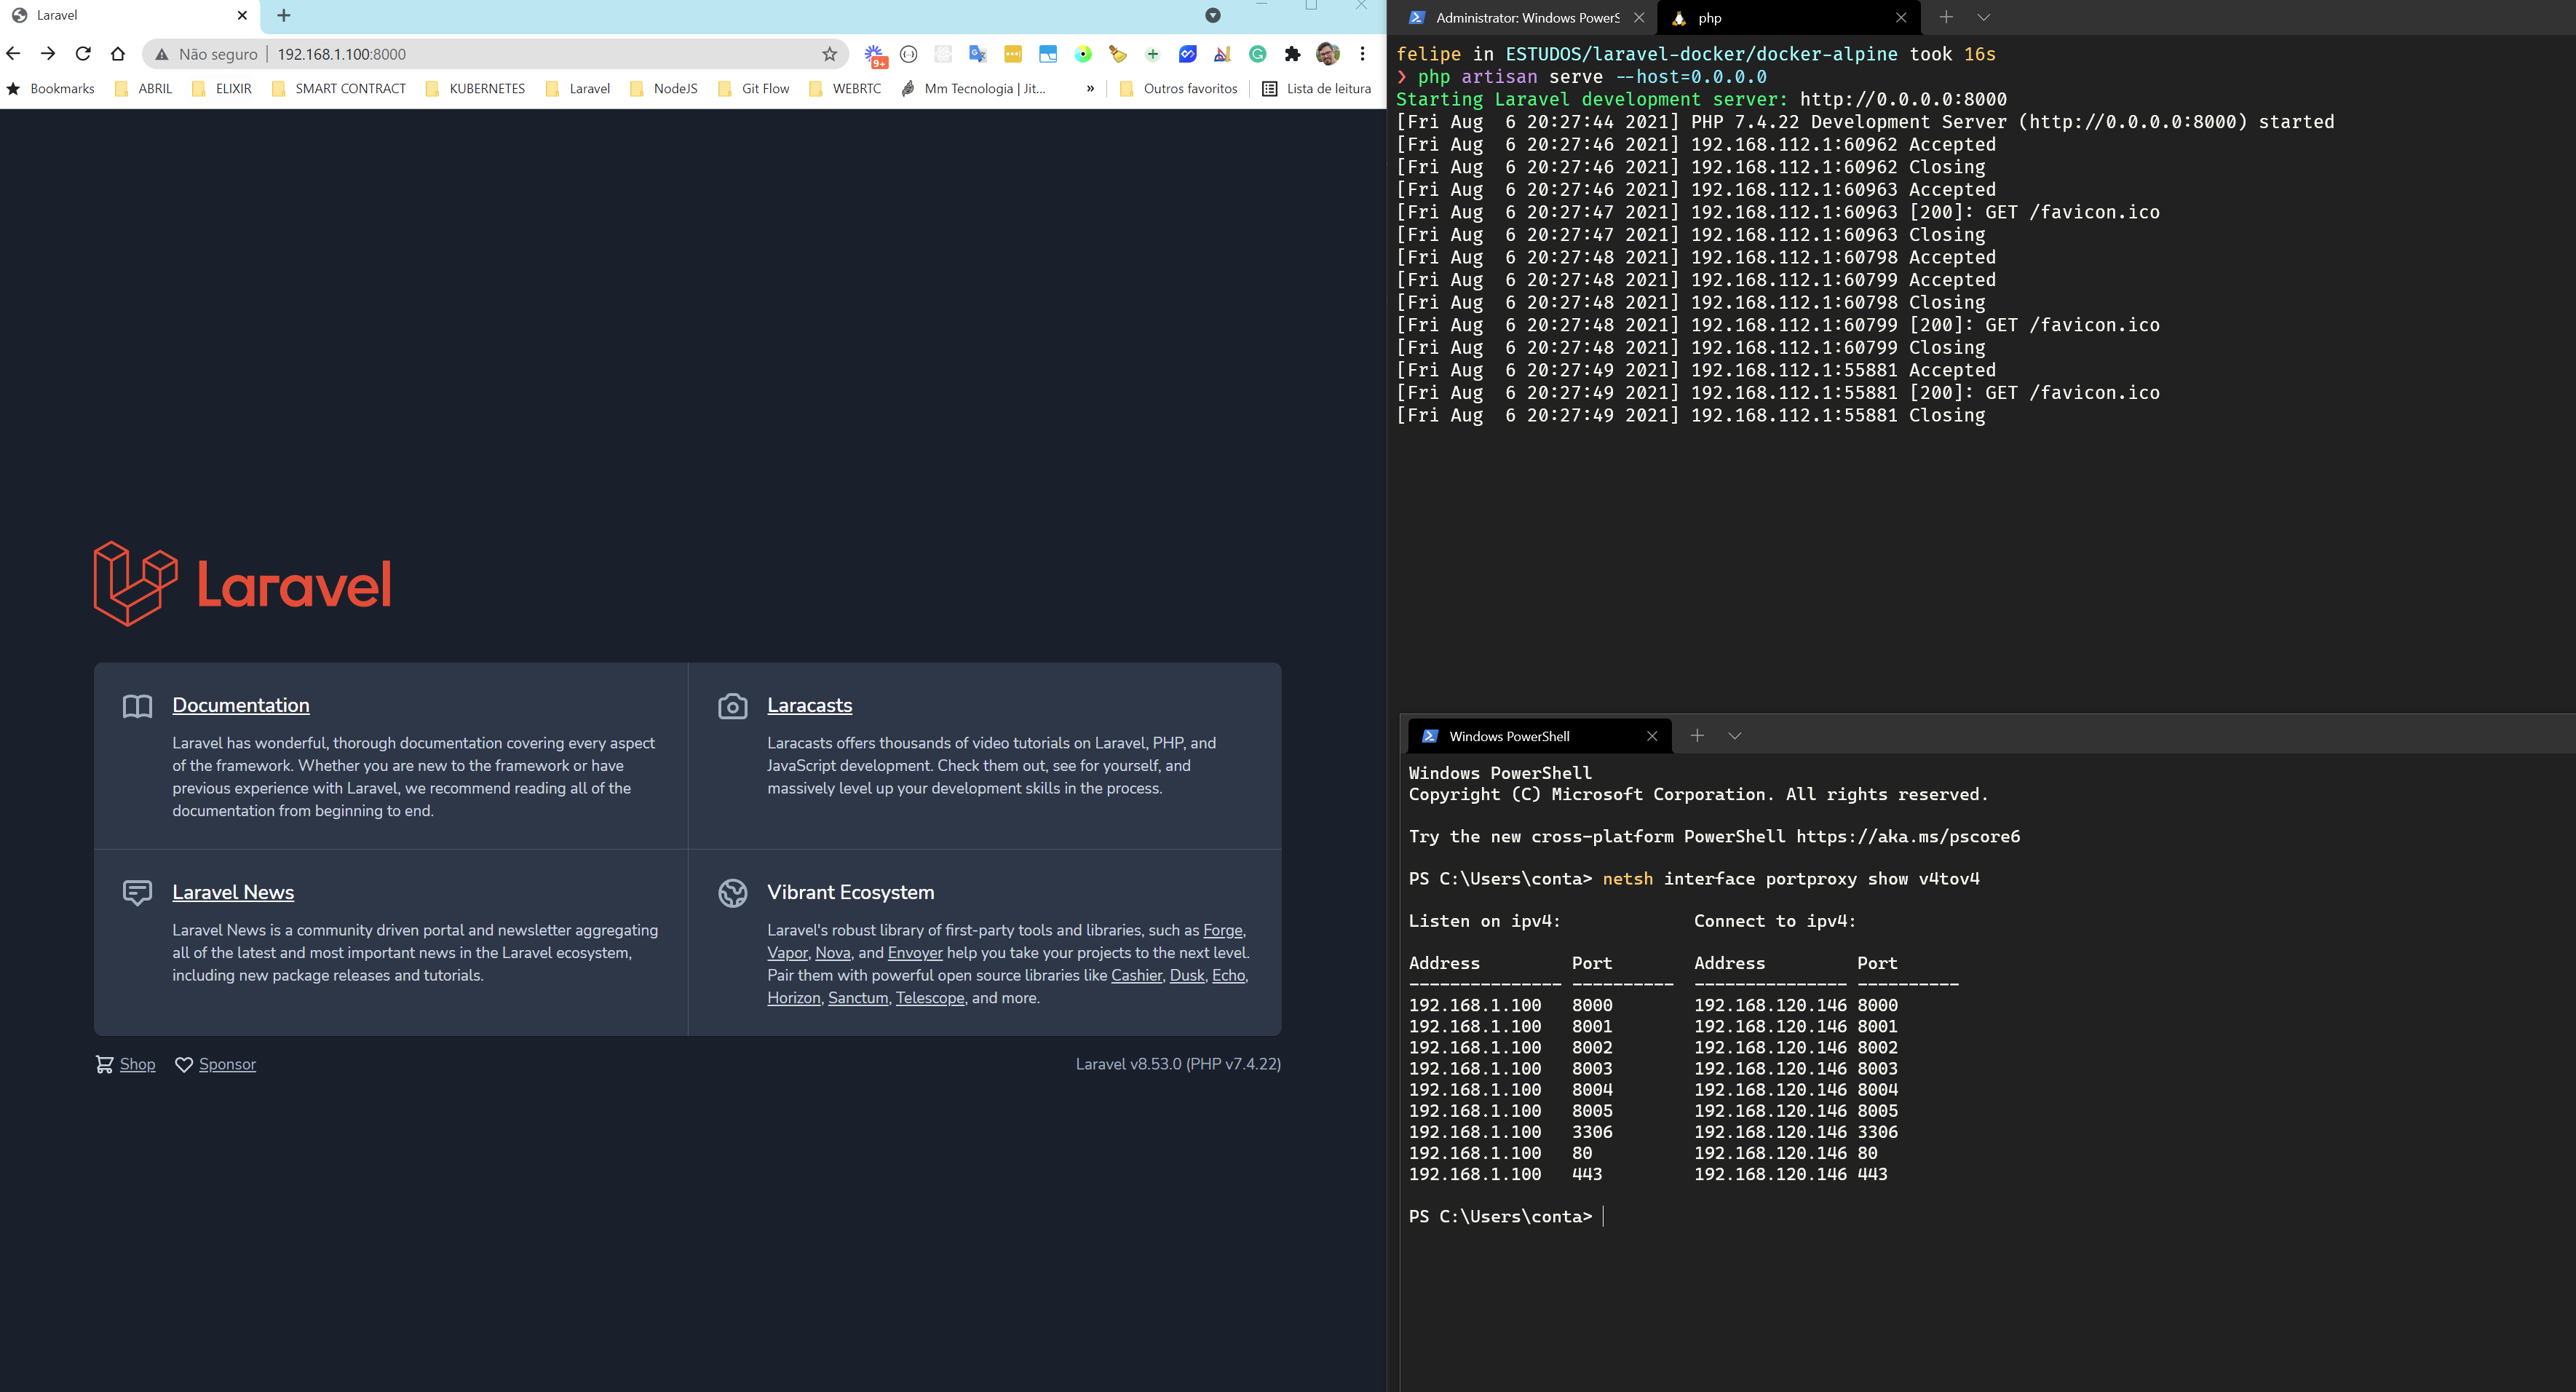
Task: Open the Windows Terminal tab dropdown
Action: tap(1983, 18)
